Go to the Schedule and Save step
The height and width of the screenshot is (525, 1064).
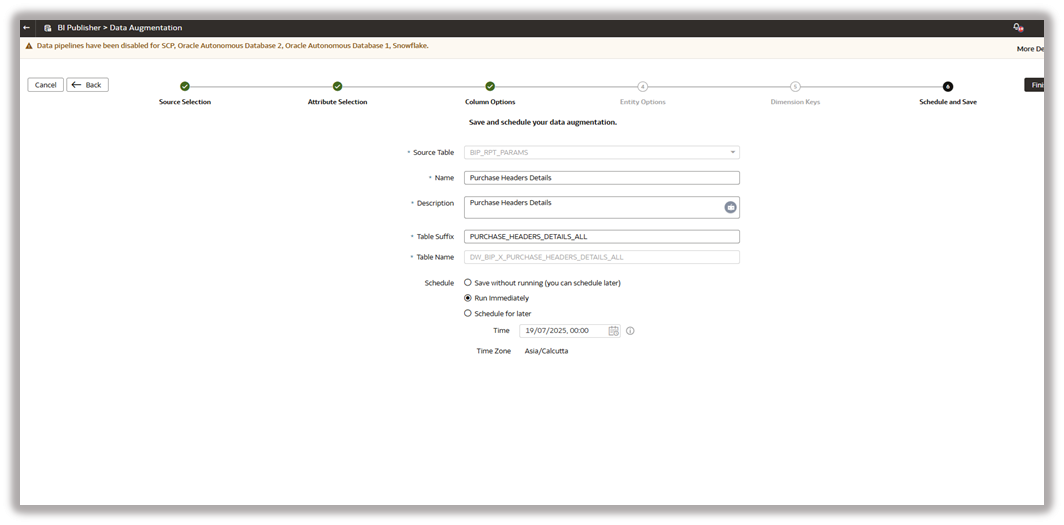(x=948, y=86)
